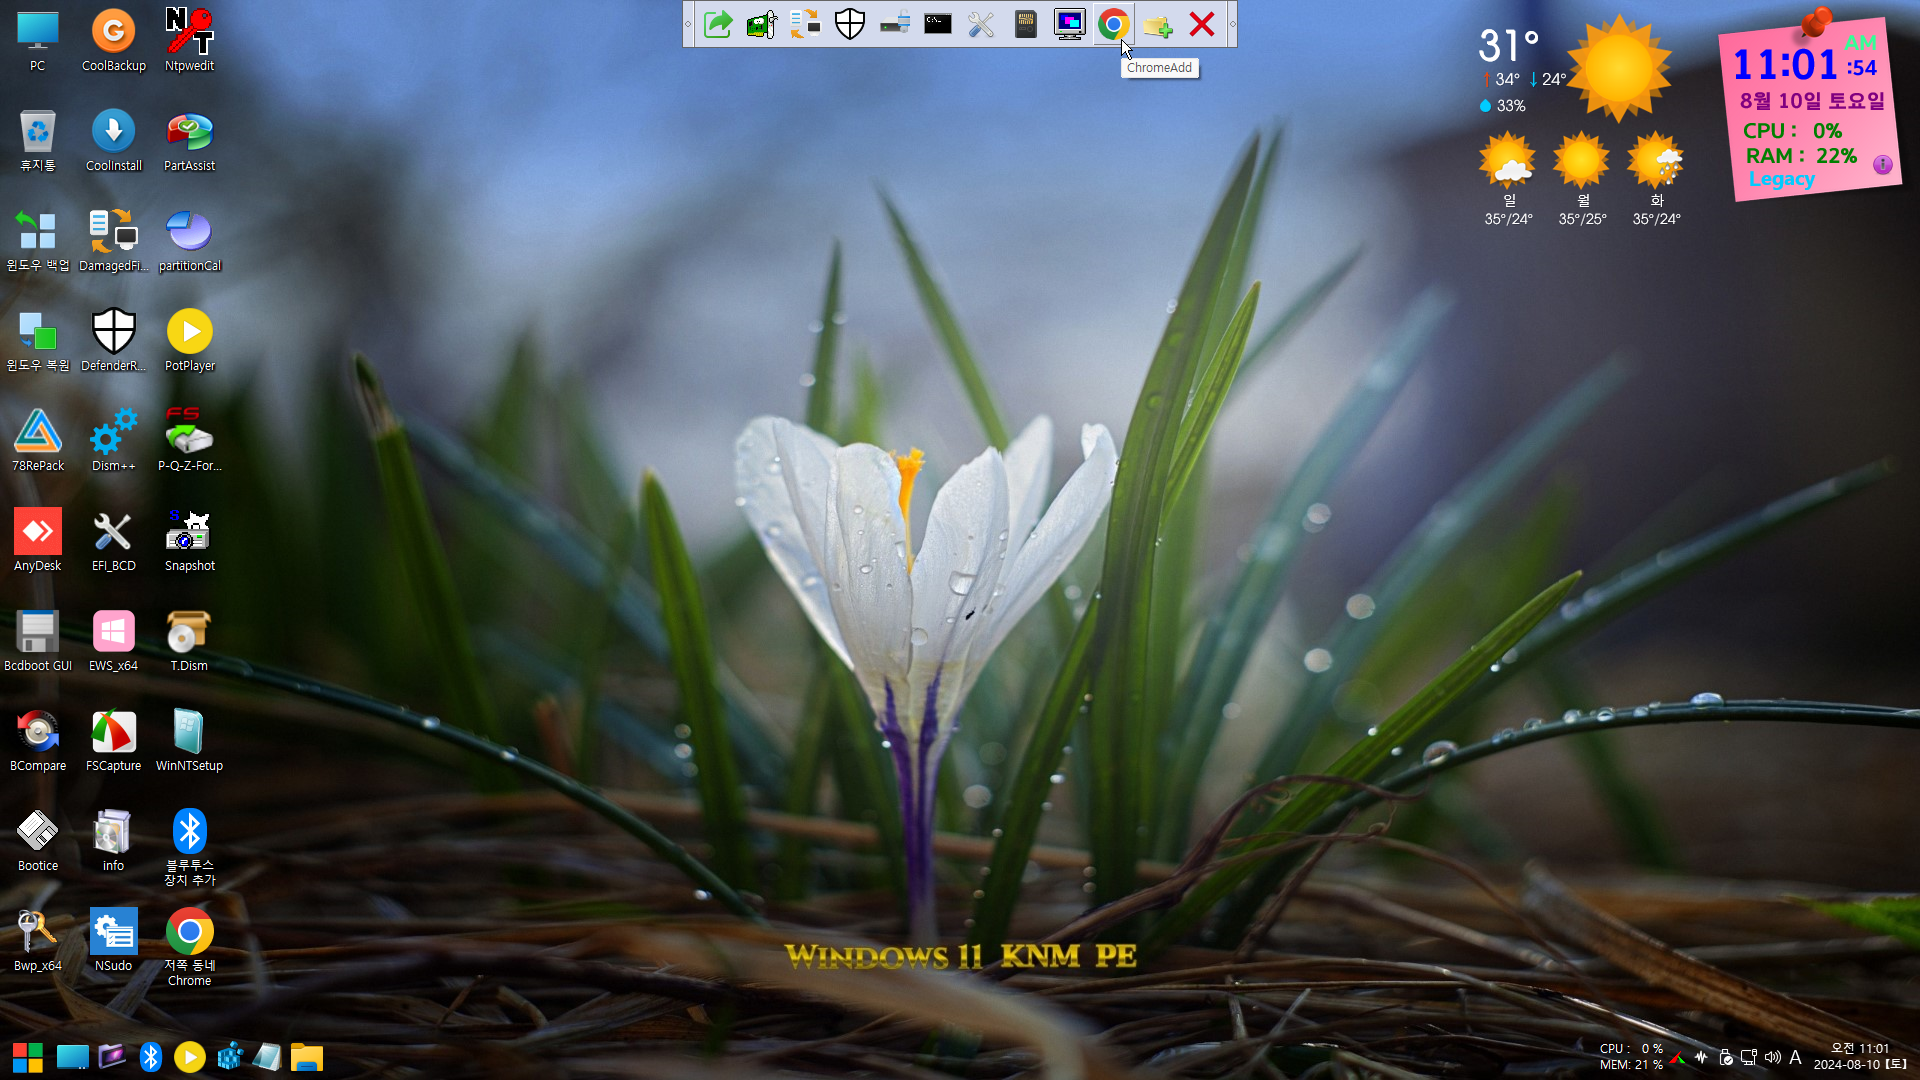Click ChromeAdd icon in top dock
The width and height of the screenshot is (1920, 1080).
1113,24
